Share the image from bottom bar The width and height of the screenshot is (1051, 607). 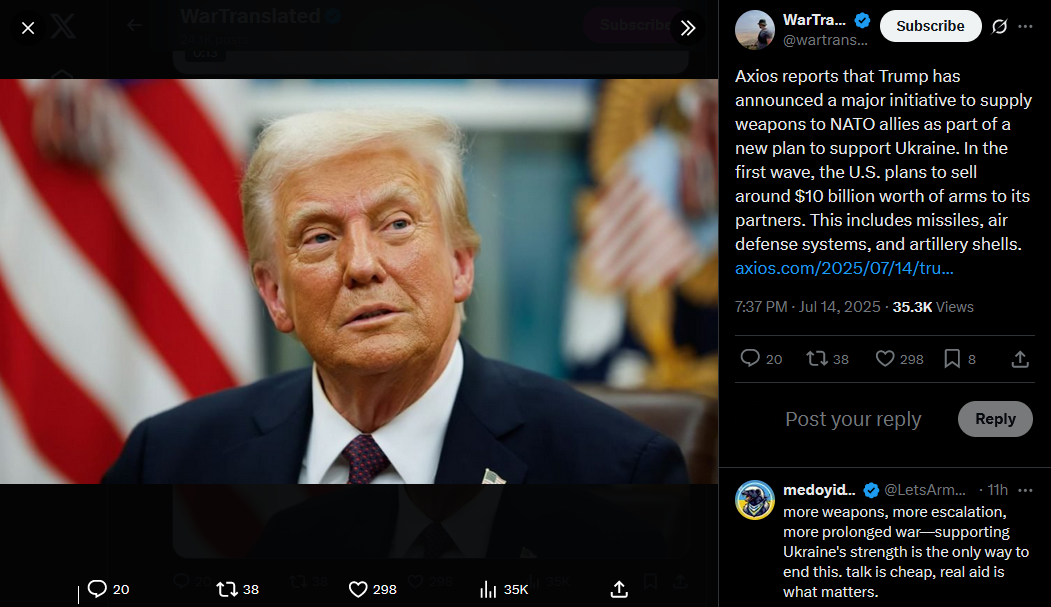619,589
